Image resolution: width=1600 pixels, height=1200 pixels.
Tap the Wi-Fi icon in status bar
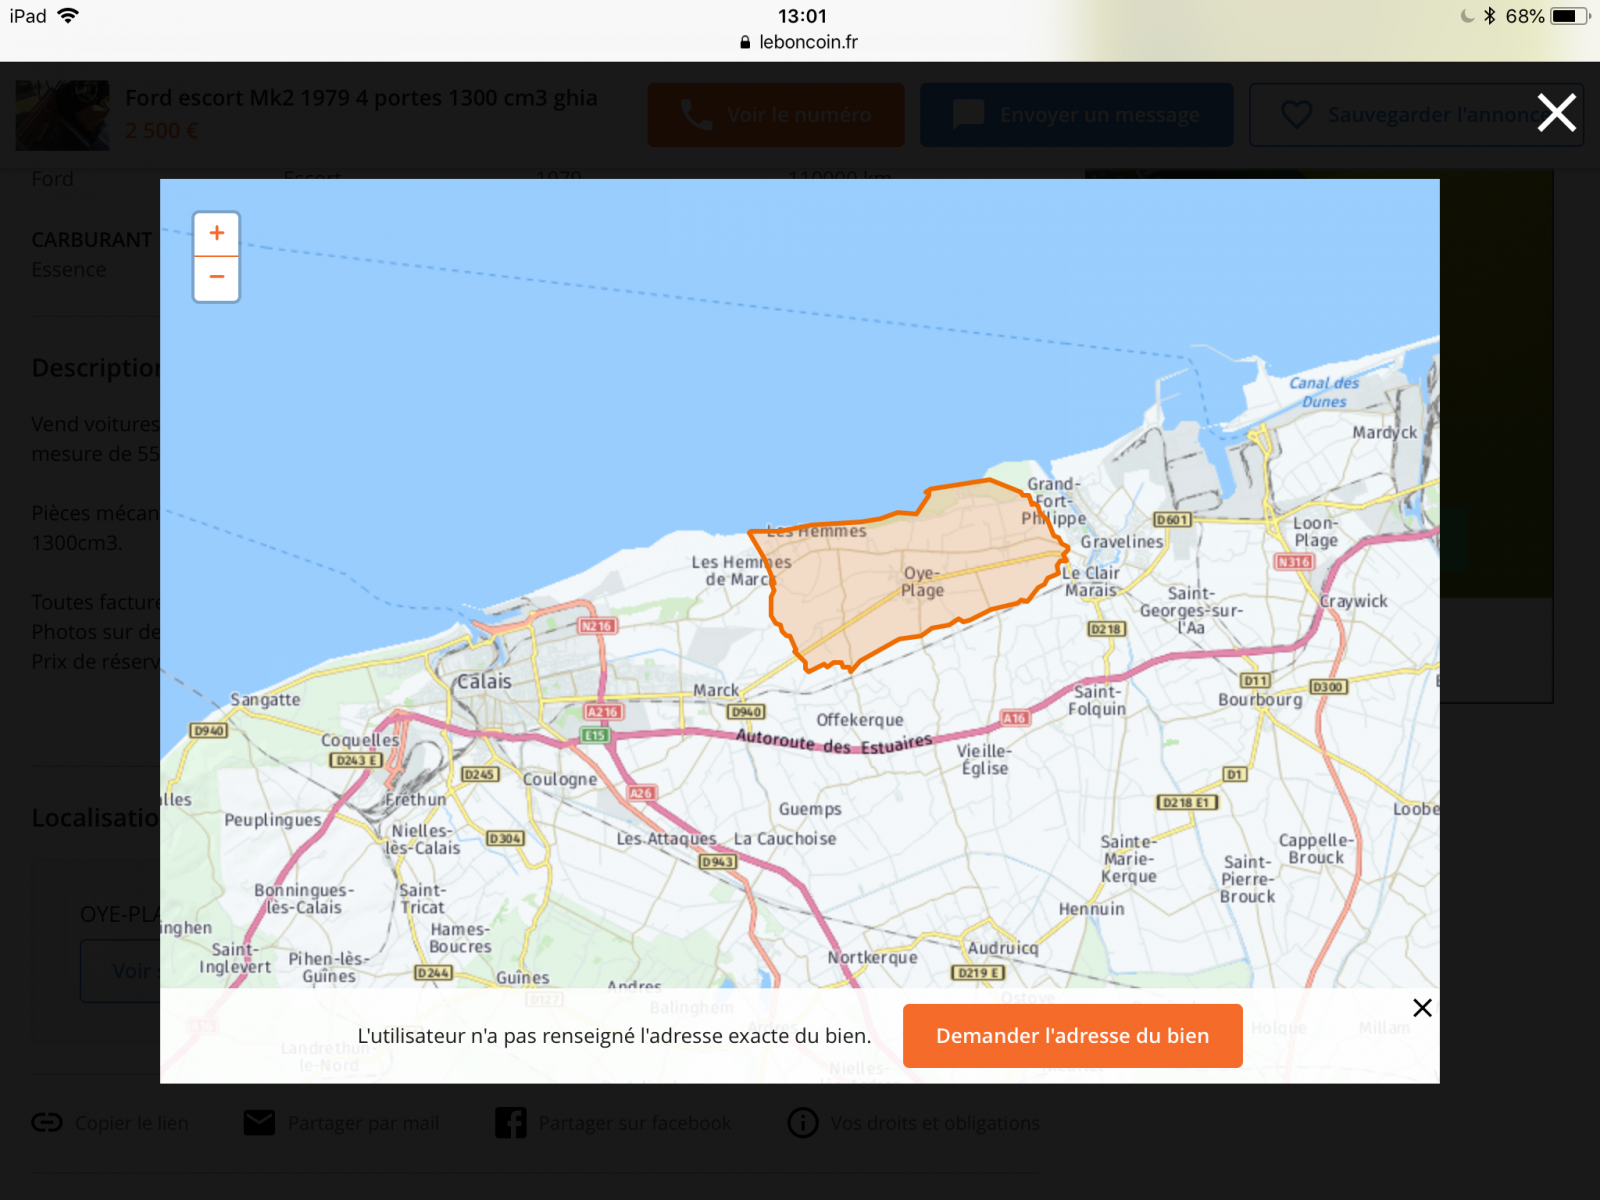pos(68,15)
